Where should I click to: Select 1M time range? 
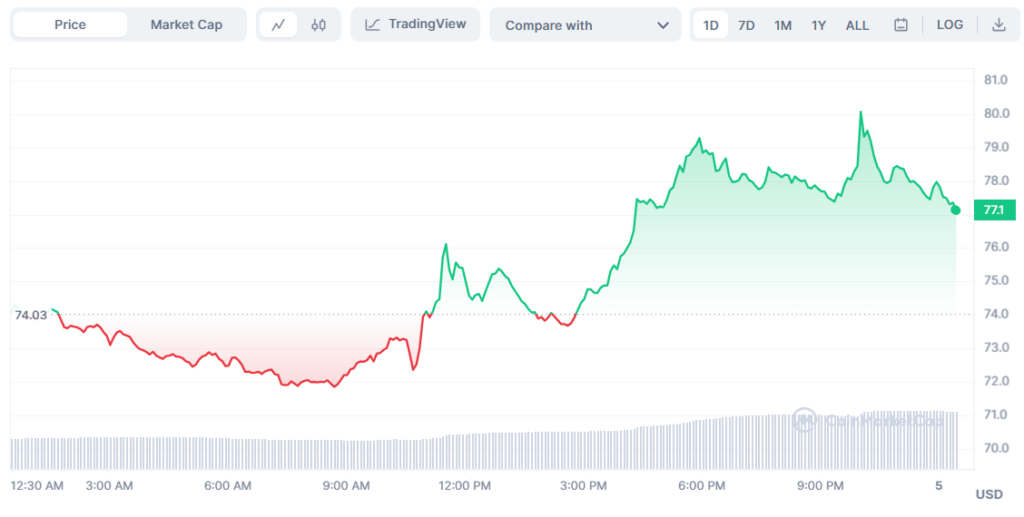[783, 25]
